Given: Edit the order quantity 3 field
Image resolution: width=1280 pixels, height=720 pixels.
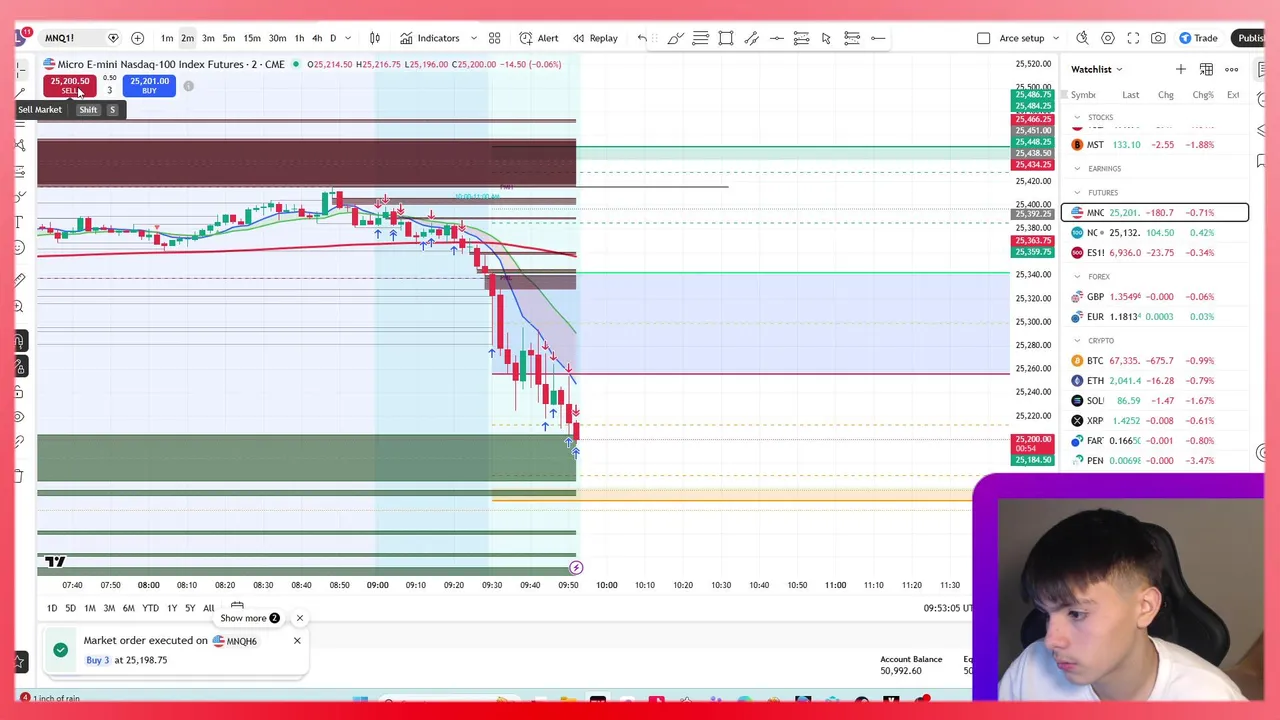Looking at the screenshot, I should click(x=110, y=90).
